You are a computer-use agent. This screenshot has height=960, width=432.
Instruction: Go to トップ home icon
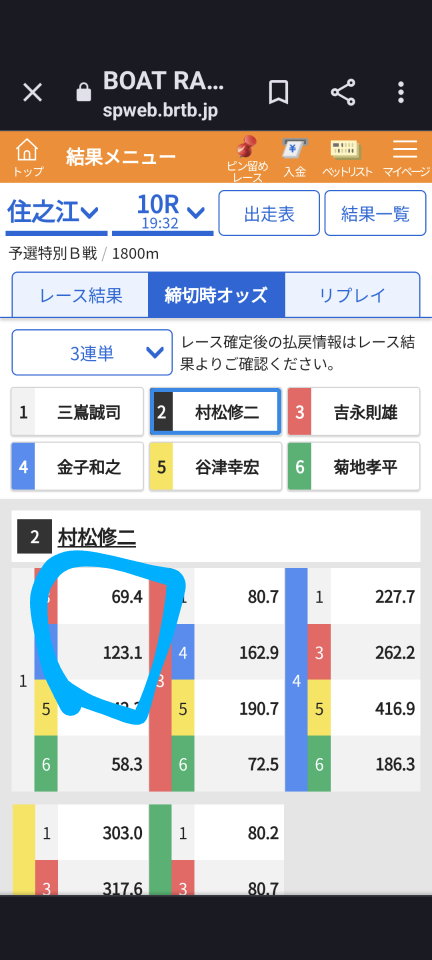pos(28,157)
